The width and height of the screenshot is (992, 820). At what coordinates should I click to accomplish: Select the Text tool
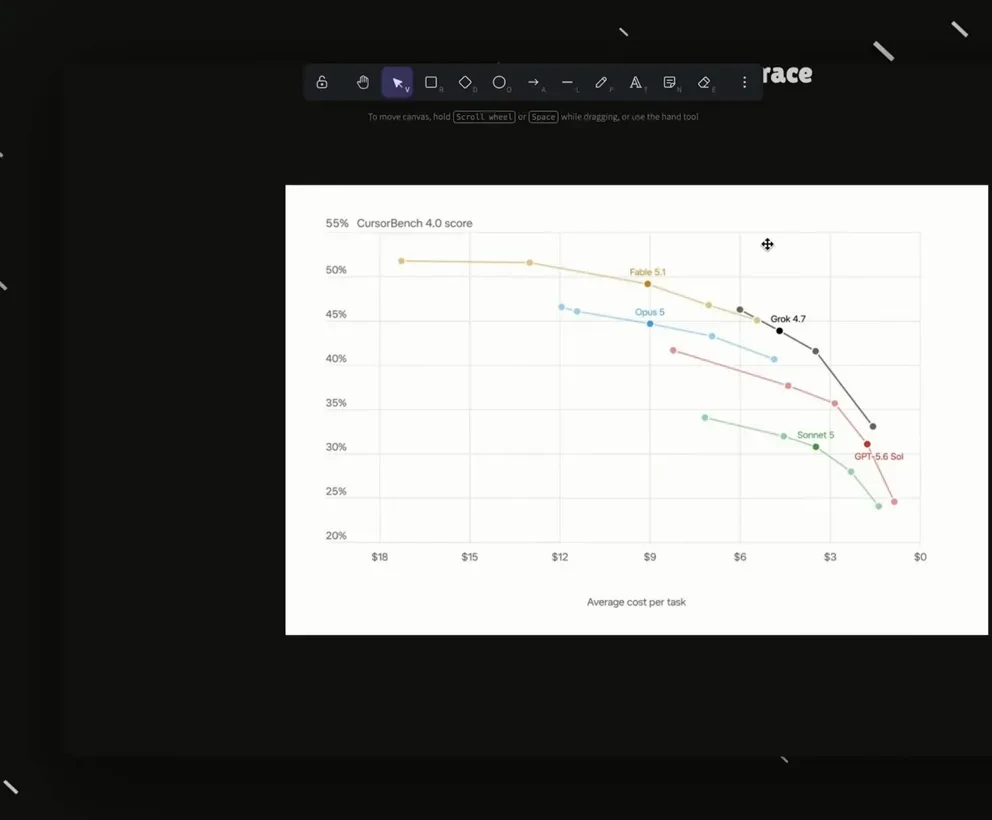click(636, 82)
